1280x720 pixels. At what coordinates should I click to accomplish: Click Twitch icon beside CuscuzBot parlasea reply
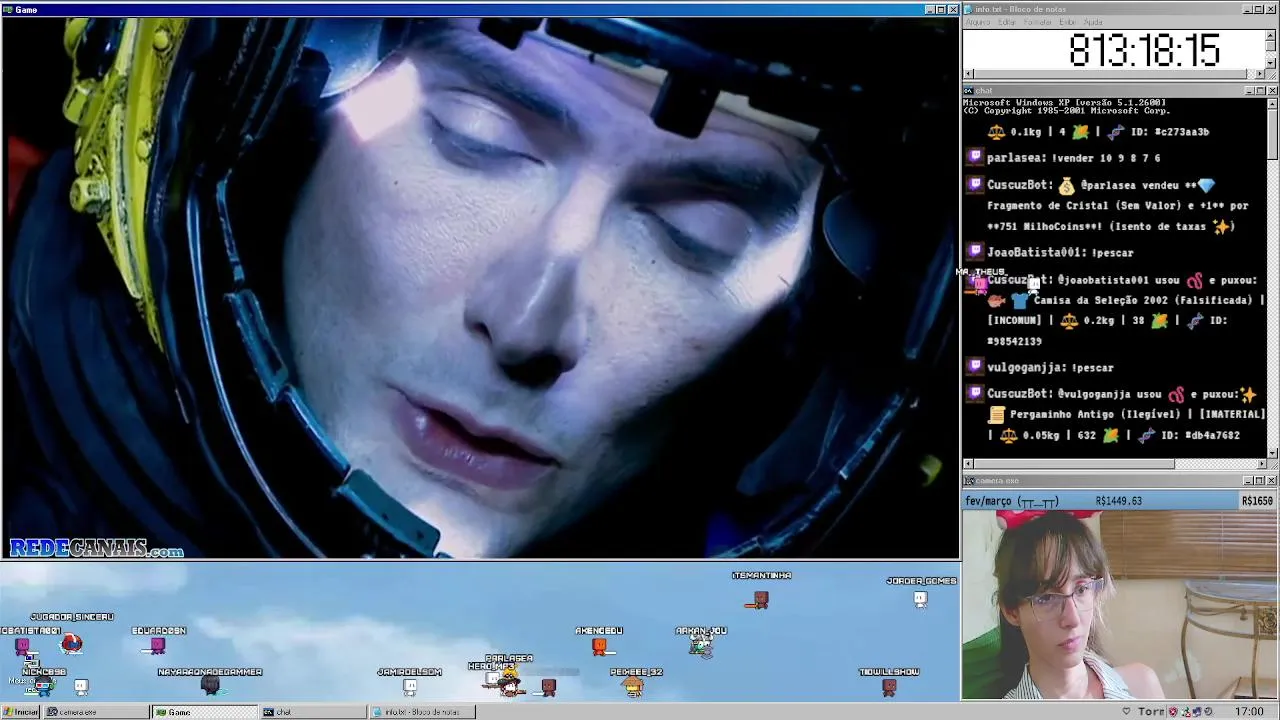pyautogui.click(x=975, y=184)
